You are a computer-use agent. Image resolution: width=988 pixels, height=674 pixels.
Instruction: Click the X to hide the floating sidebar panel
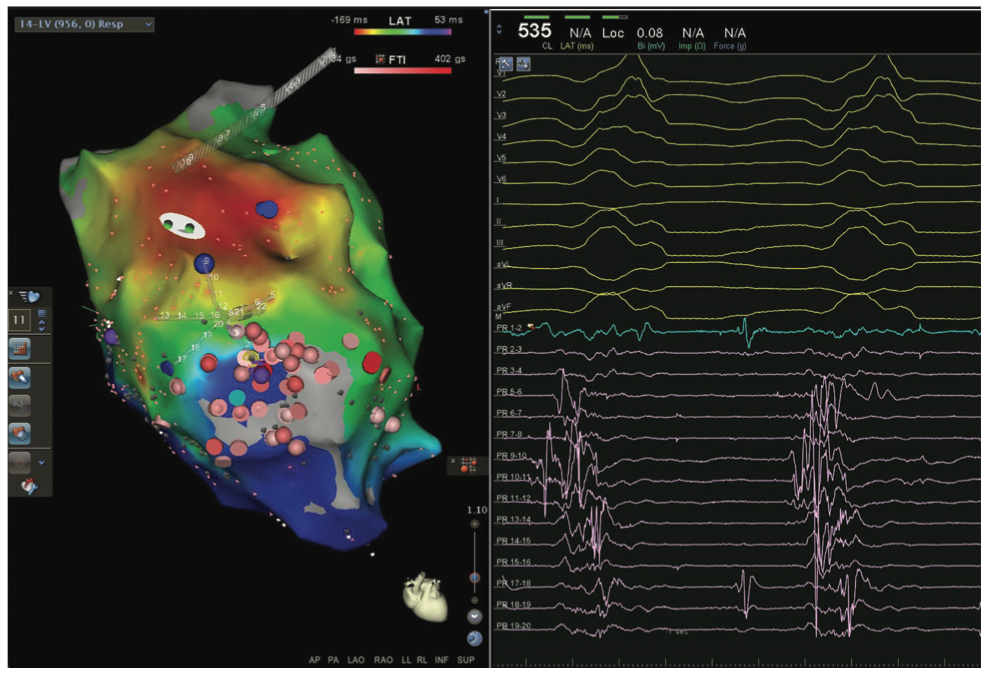tap(10, 294)
